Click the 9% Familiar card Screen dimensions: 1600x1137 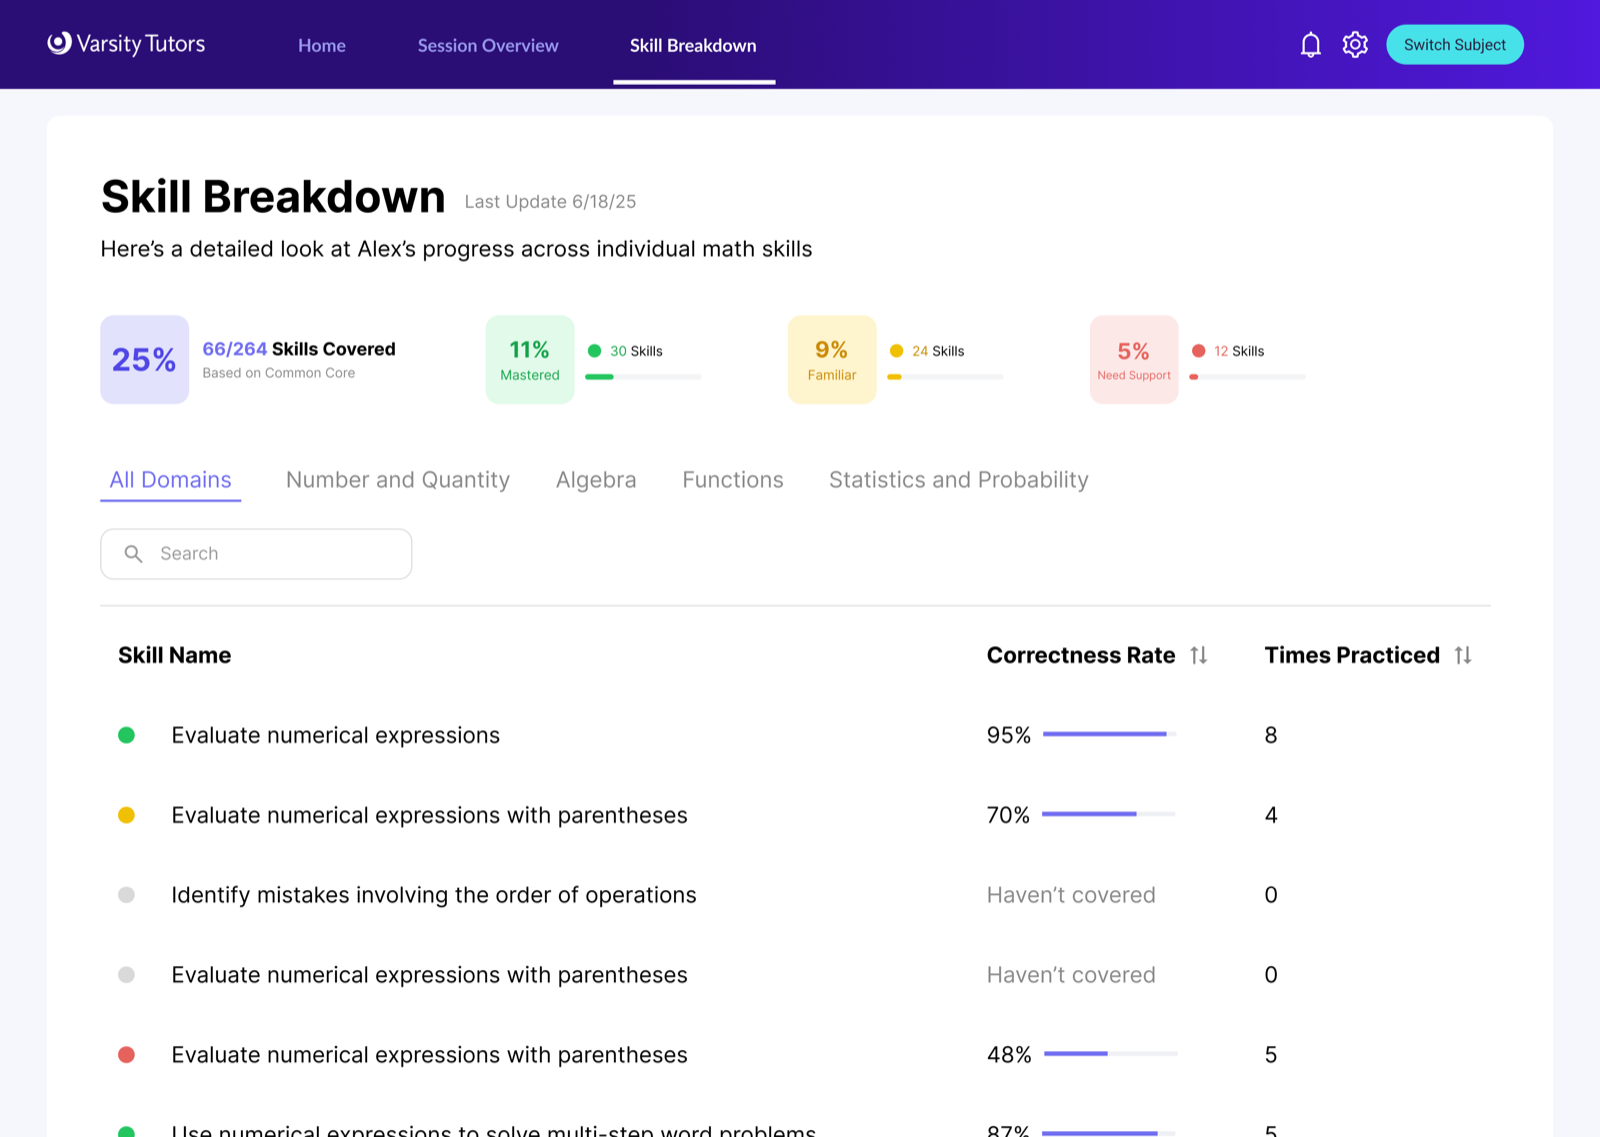tap(832, 360)
